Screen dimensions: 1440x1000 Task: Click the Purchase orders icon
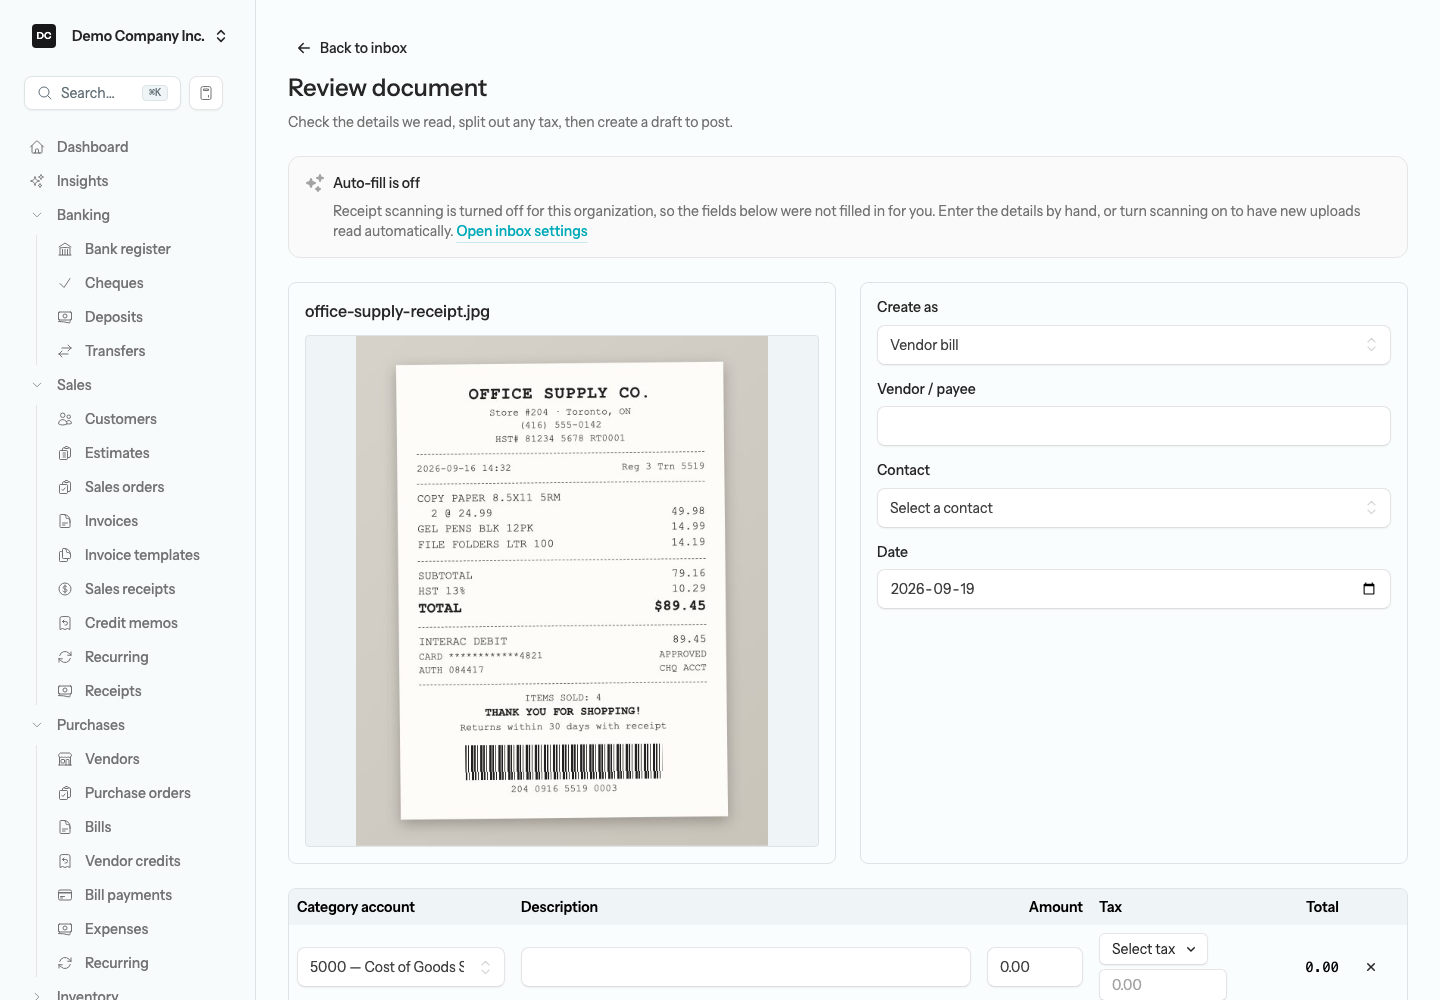click(65, 793)
